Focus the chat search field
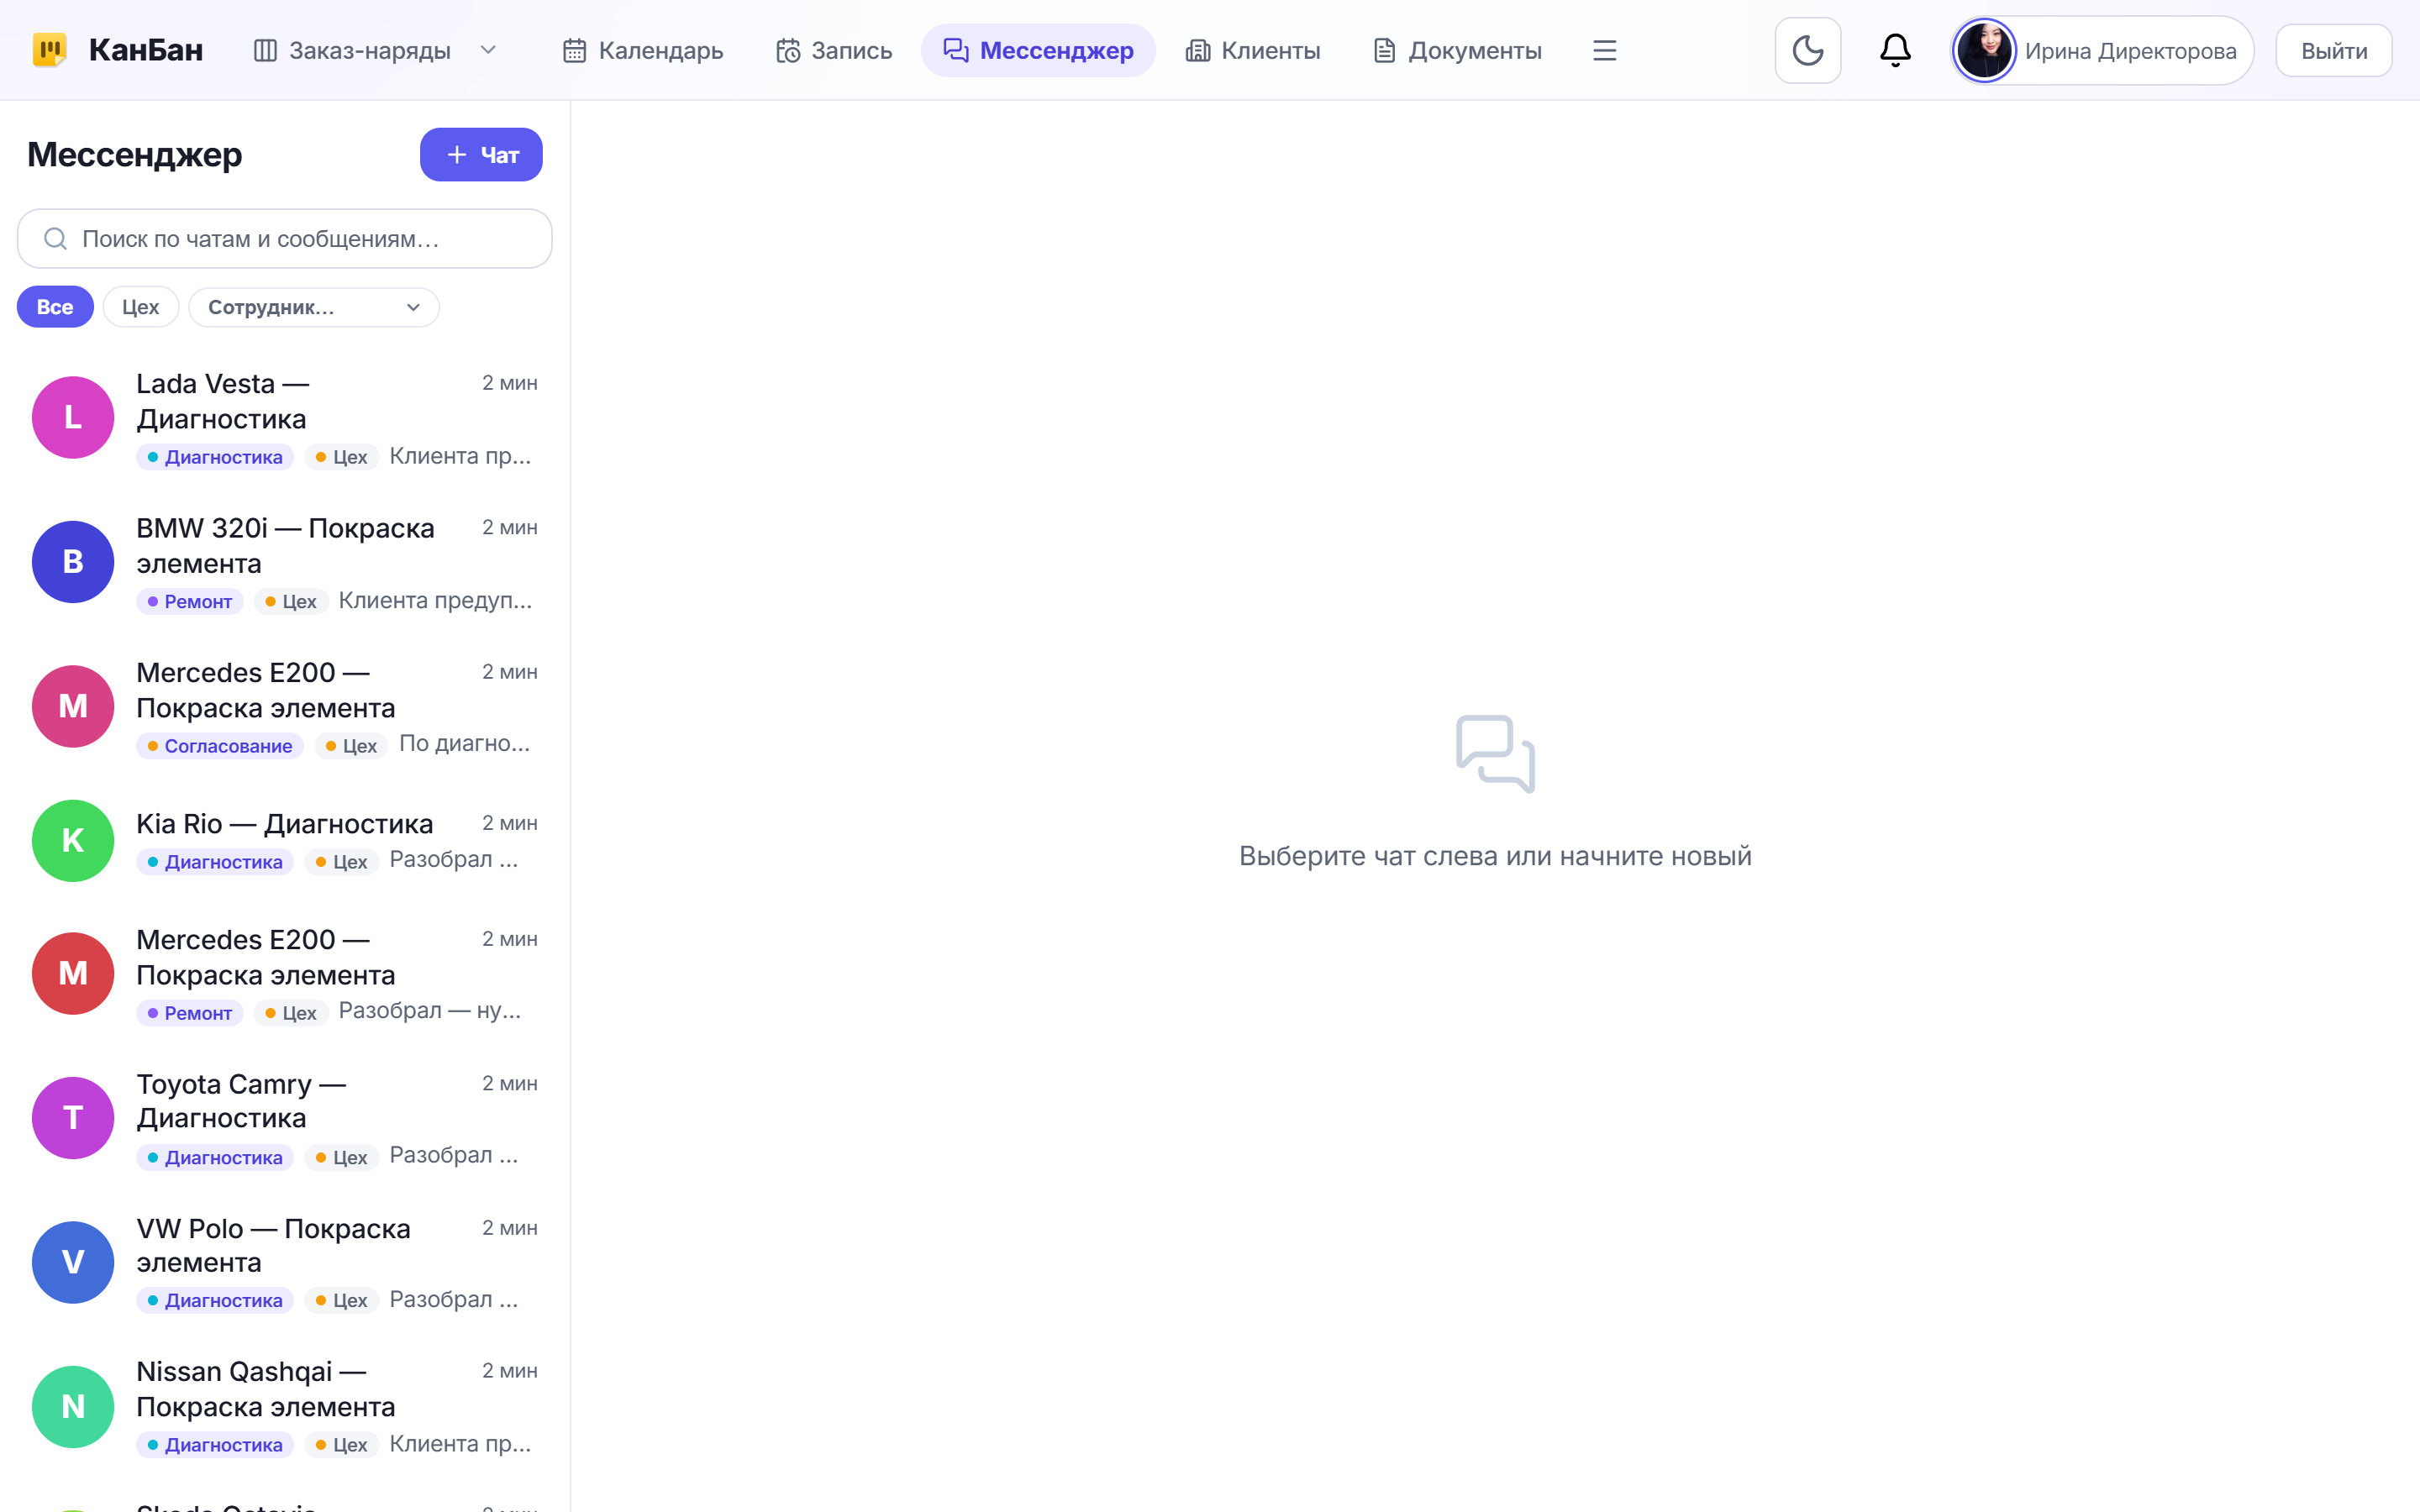This screenshot has height=1512, width=2420. [x=285, y=239]
